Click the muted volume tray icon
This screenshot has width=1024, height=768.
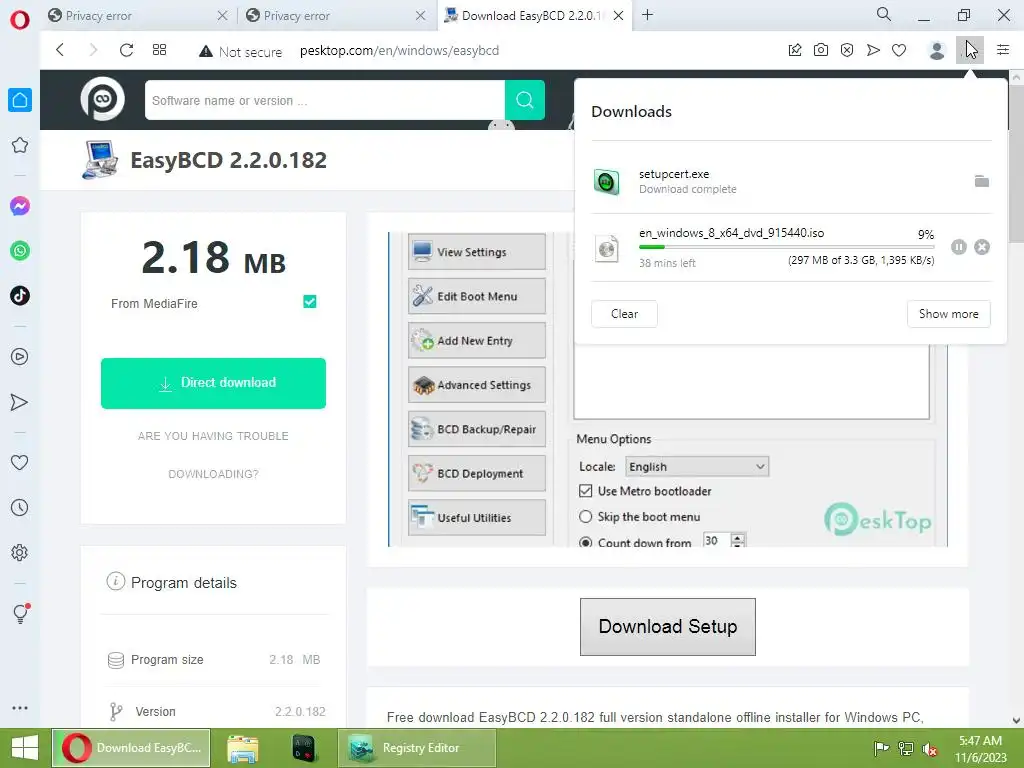coord(930,749)
